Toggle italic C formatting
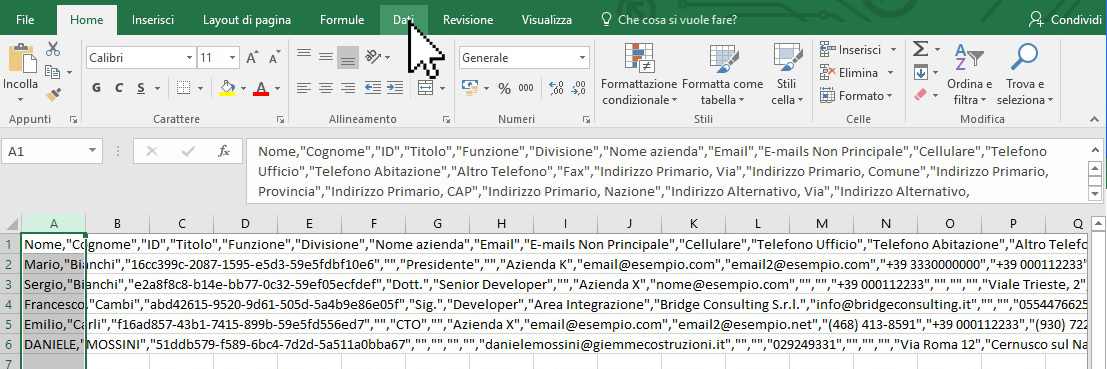The height and width of the screenshot is (369, 1107). 119,88
